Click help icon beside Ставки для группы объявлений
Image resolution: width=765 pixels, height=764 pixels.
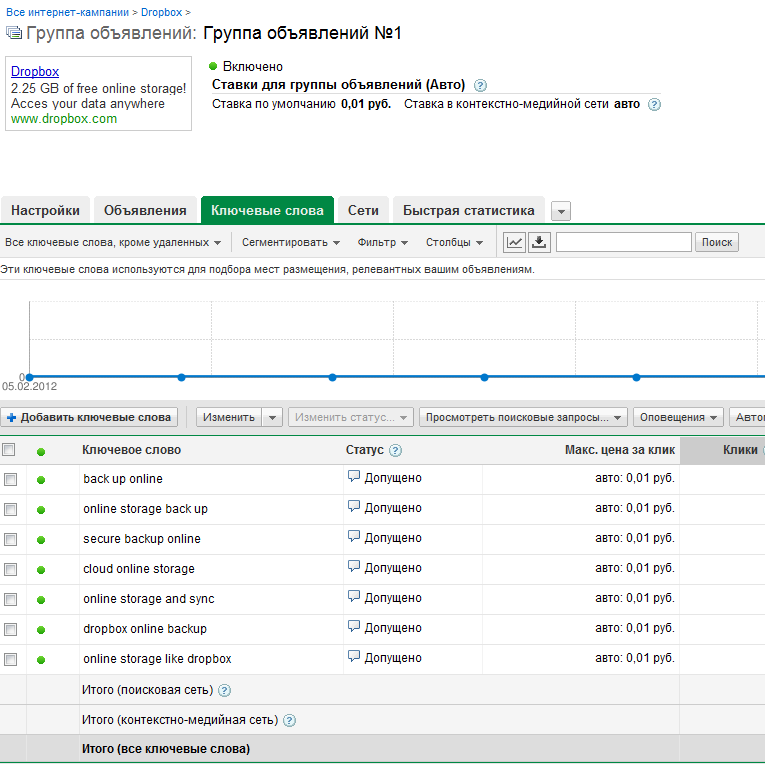[480, 85]
